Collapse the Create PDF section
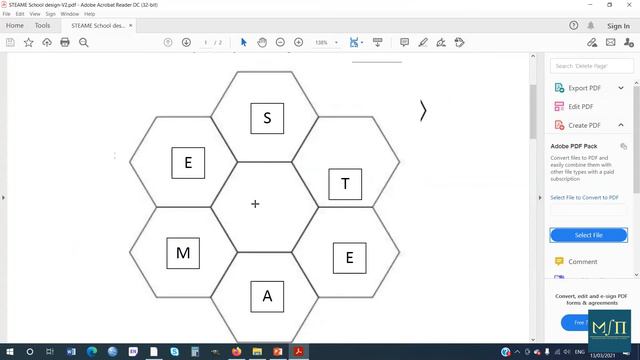 tap(621, 125)
